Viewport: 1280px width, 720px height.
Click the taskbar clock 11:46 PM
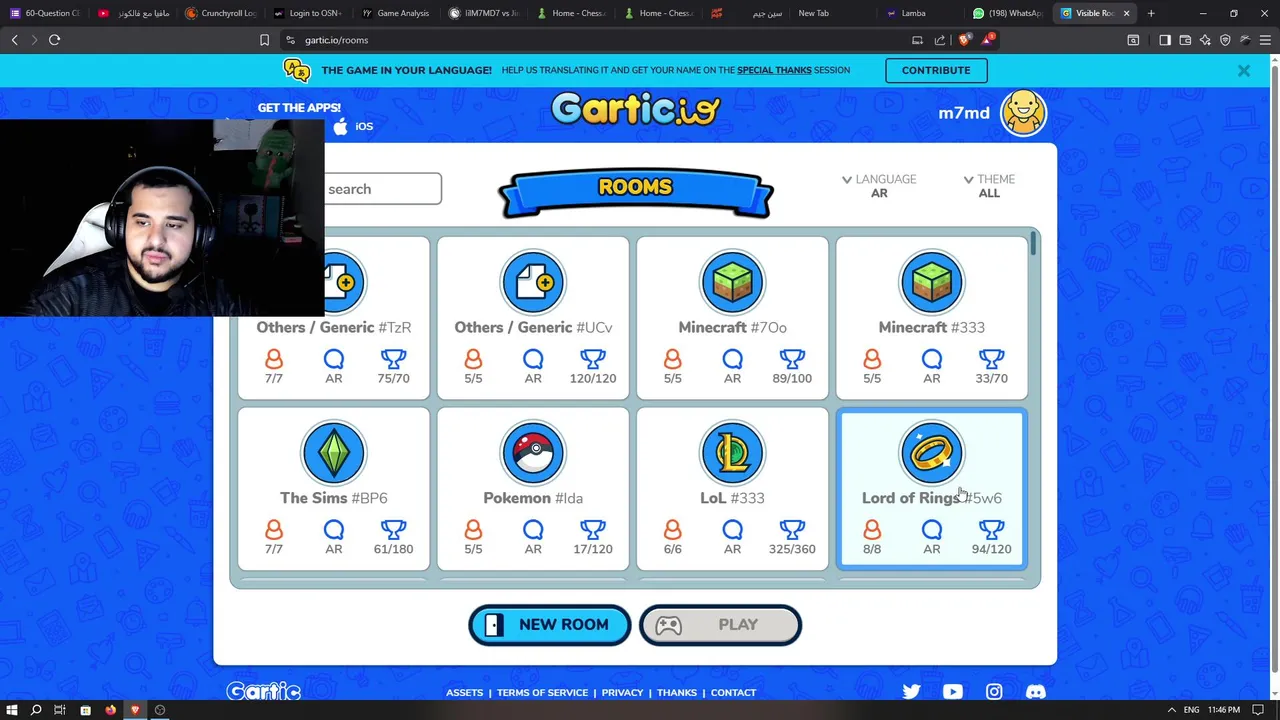1224,710
